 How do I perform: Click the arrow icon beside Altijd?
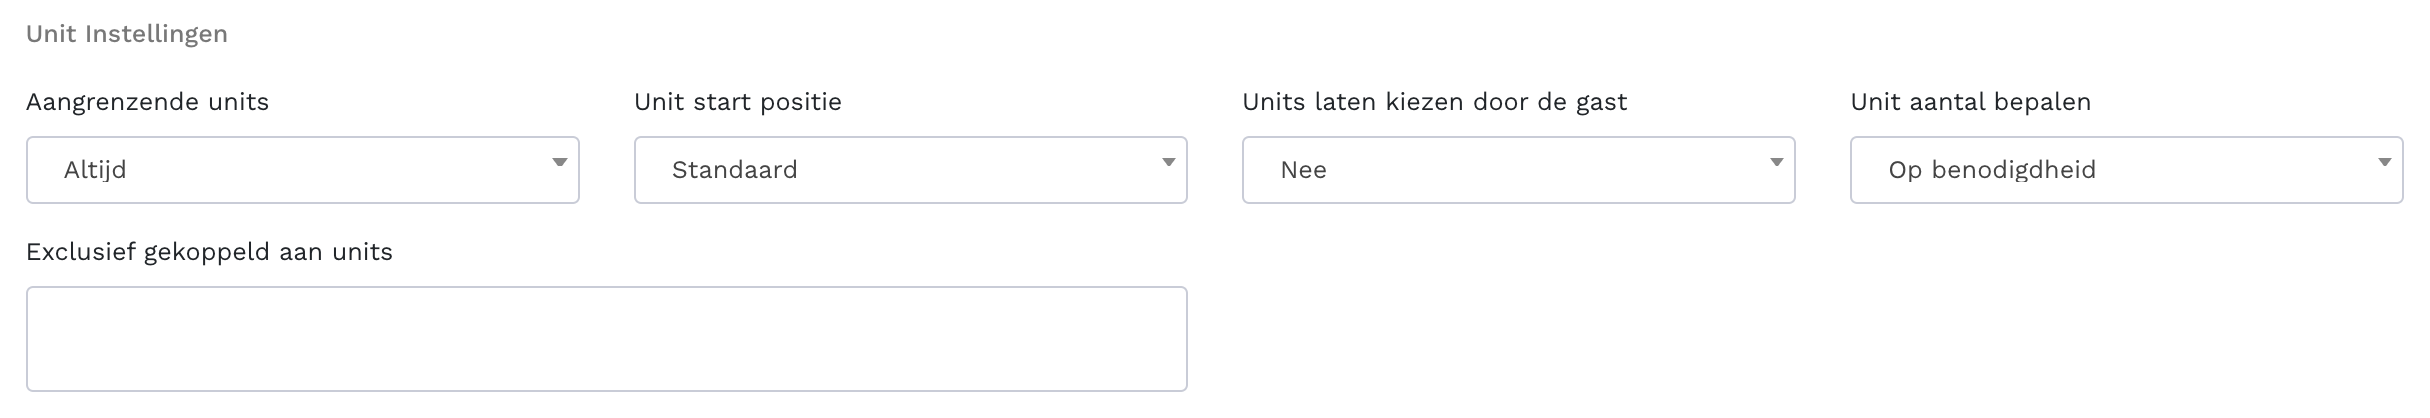(x=560, y=162)
